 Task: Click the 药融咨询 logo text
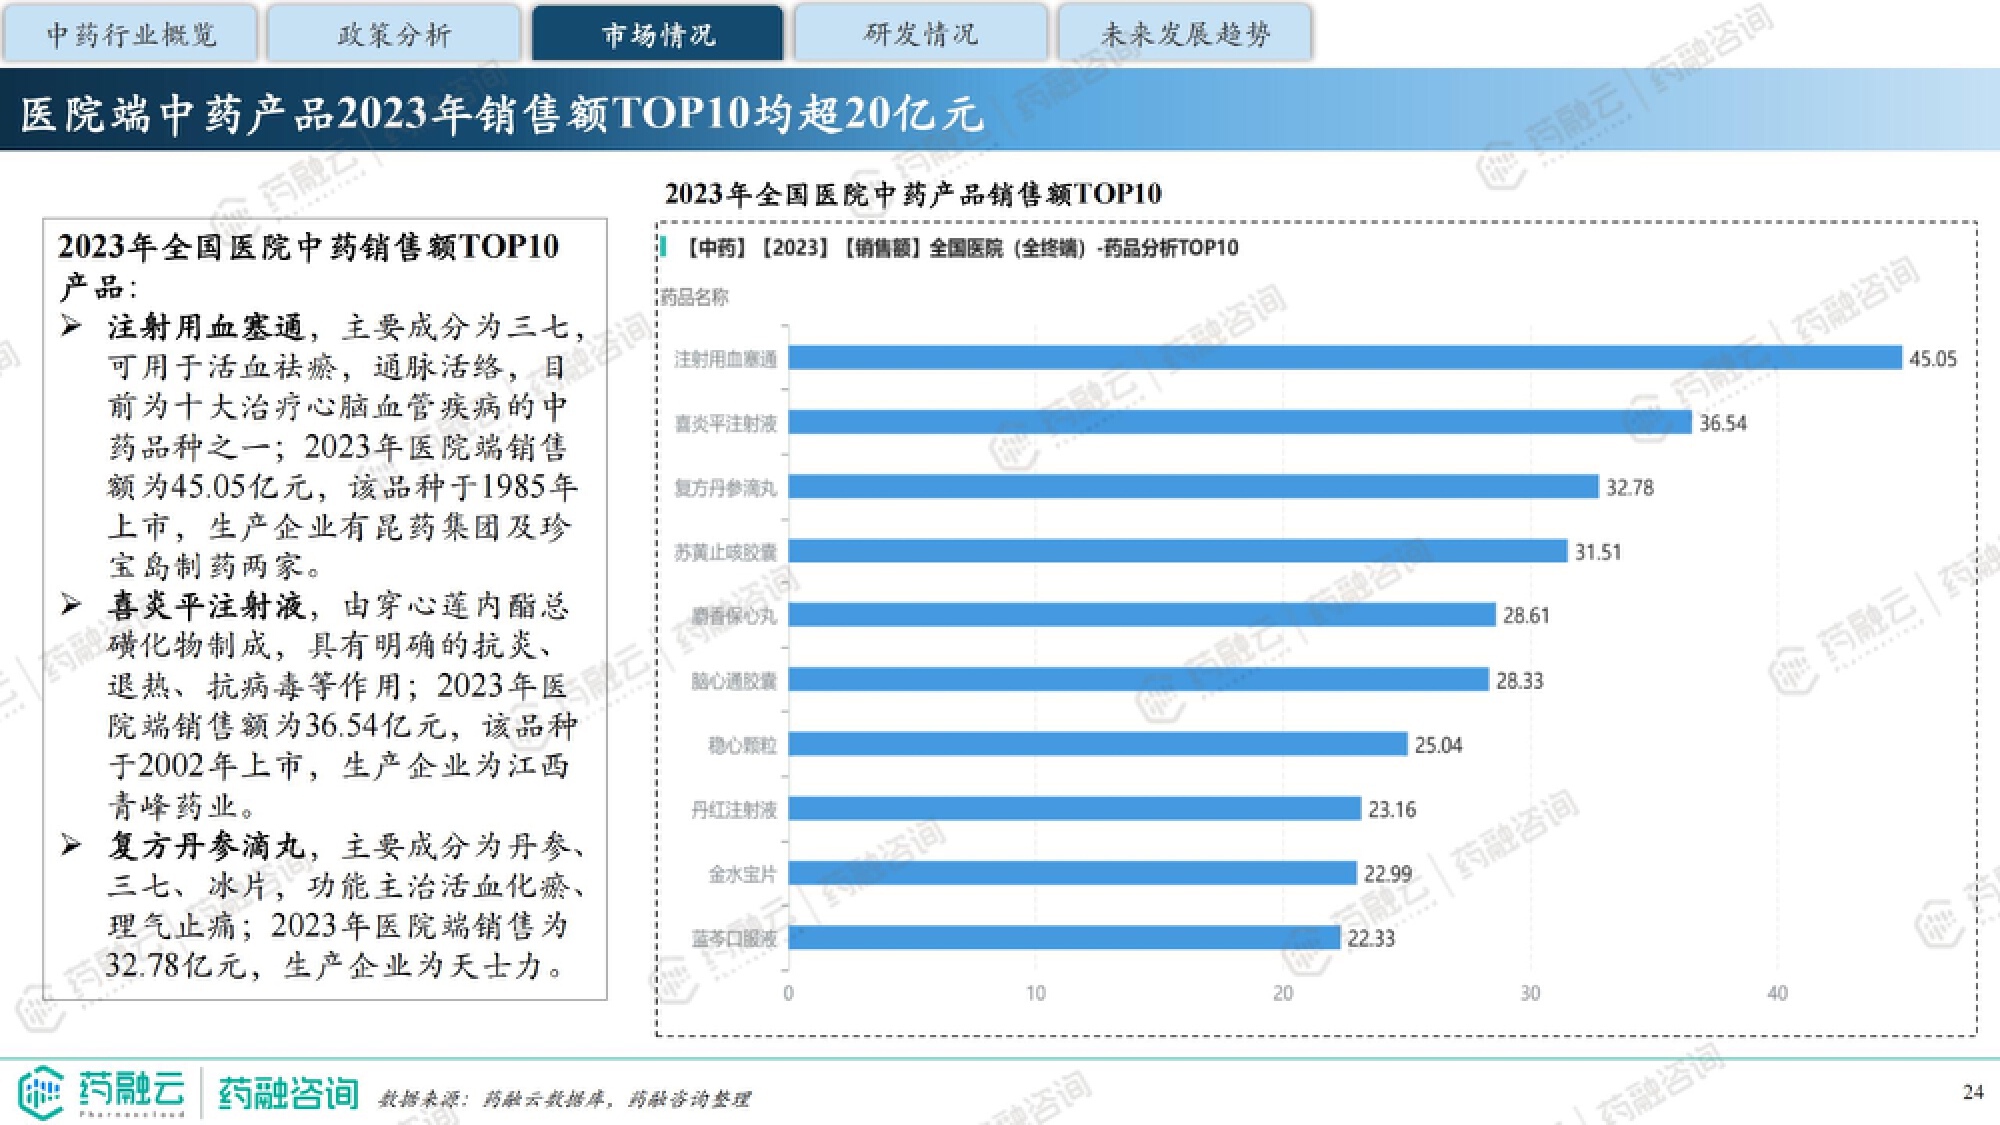point(288,1093)
